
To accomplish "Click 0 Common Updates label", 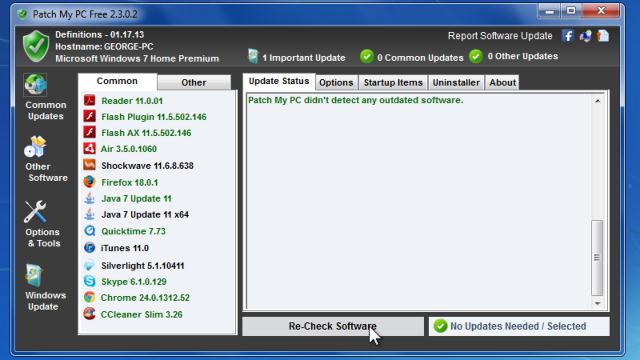I will pyautogui.click(x=420, y=58).
